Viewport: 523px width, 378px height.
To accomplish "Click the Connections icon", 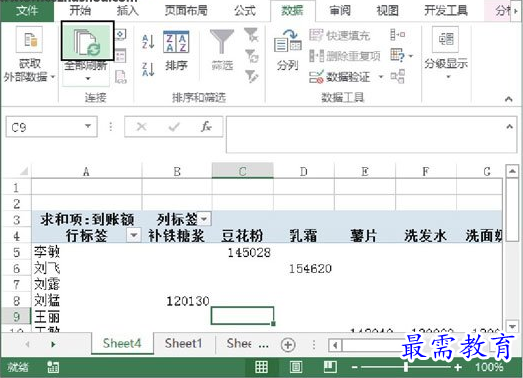I will coord(120,34).
